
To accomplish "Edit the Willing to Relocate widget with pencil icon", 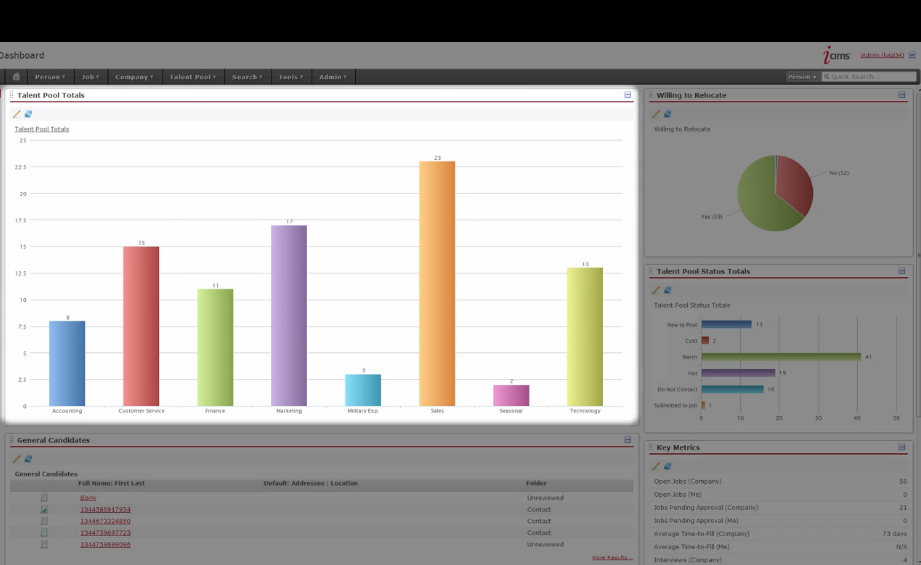I will coord(656,114).
